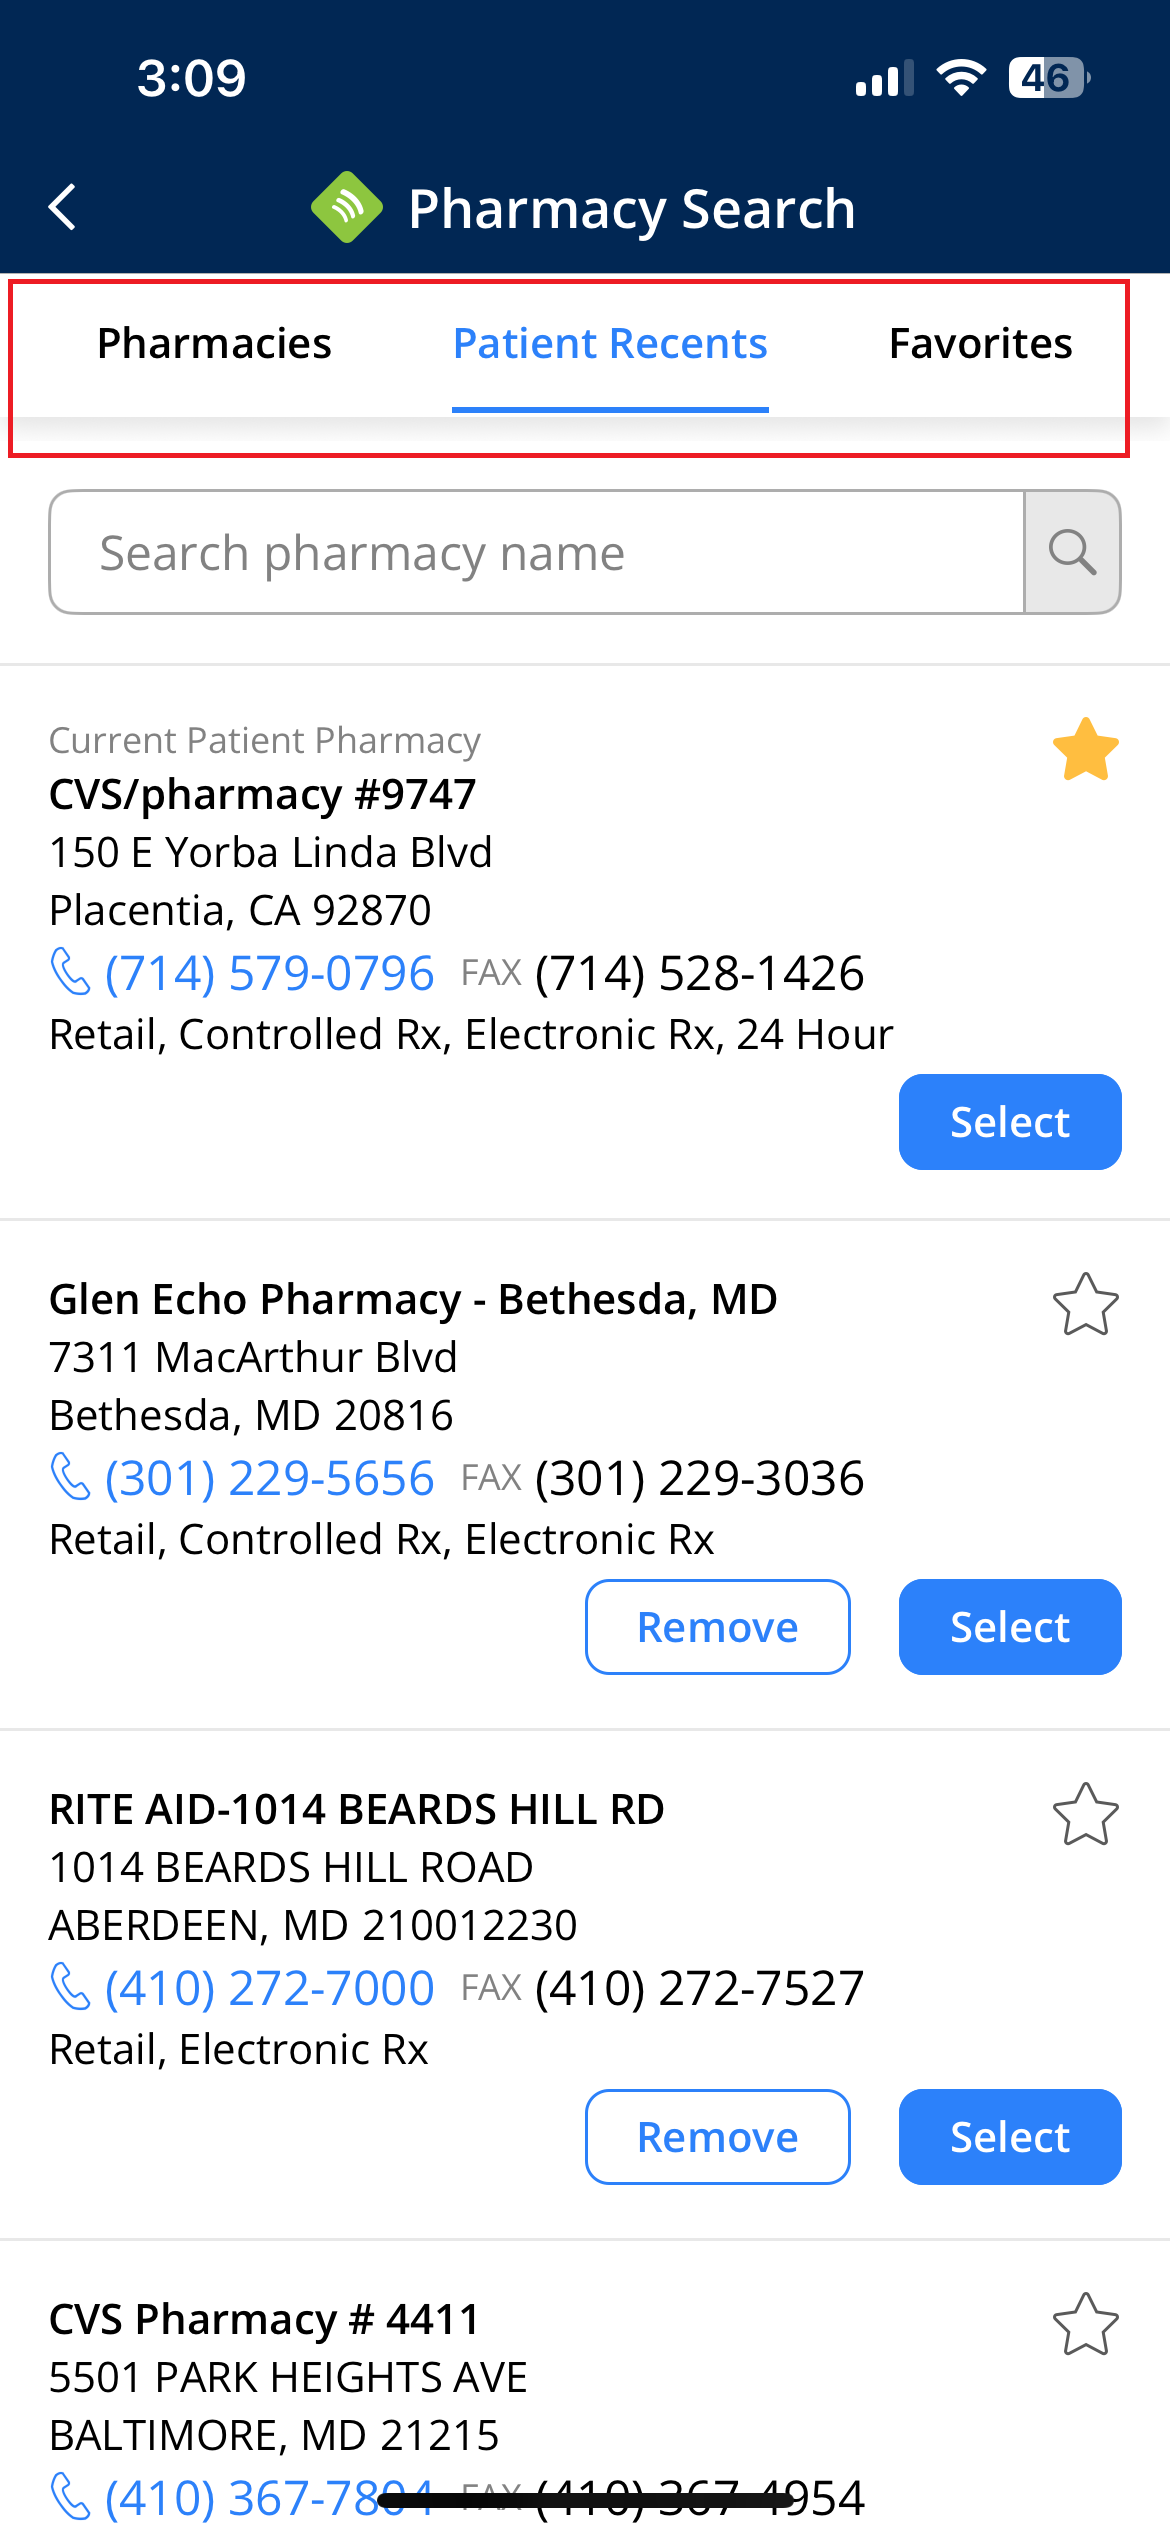
Task: Open the Favorites tab
Action: coord(980,344)
